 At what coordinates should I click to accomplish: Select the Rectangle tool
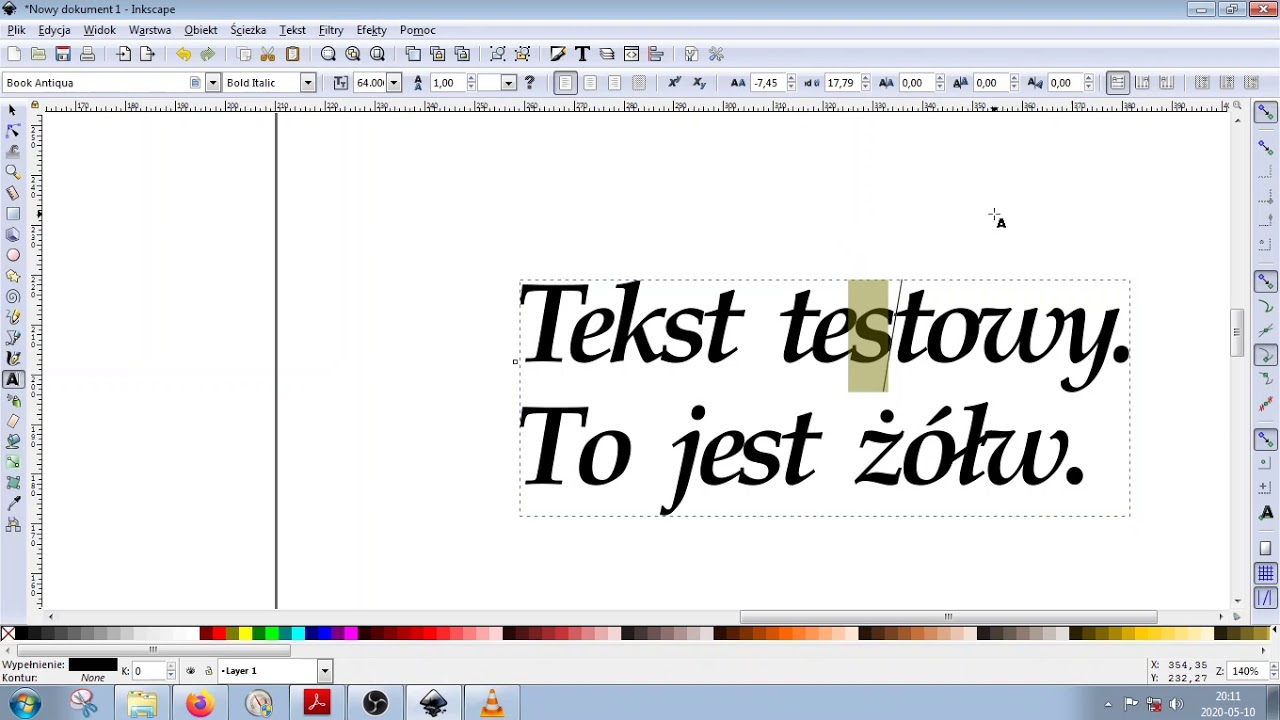point(13,213)
